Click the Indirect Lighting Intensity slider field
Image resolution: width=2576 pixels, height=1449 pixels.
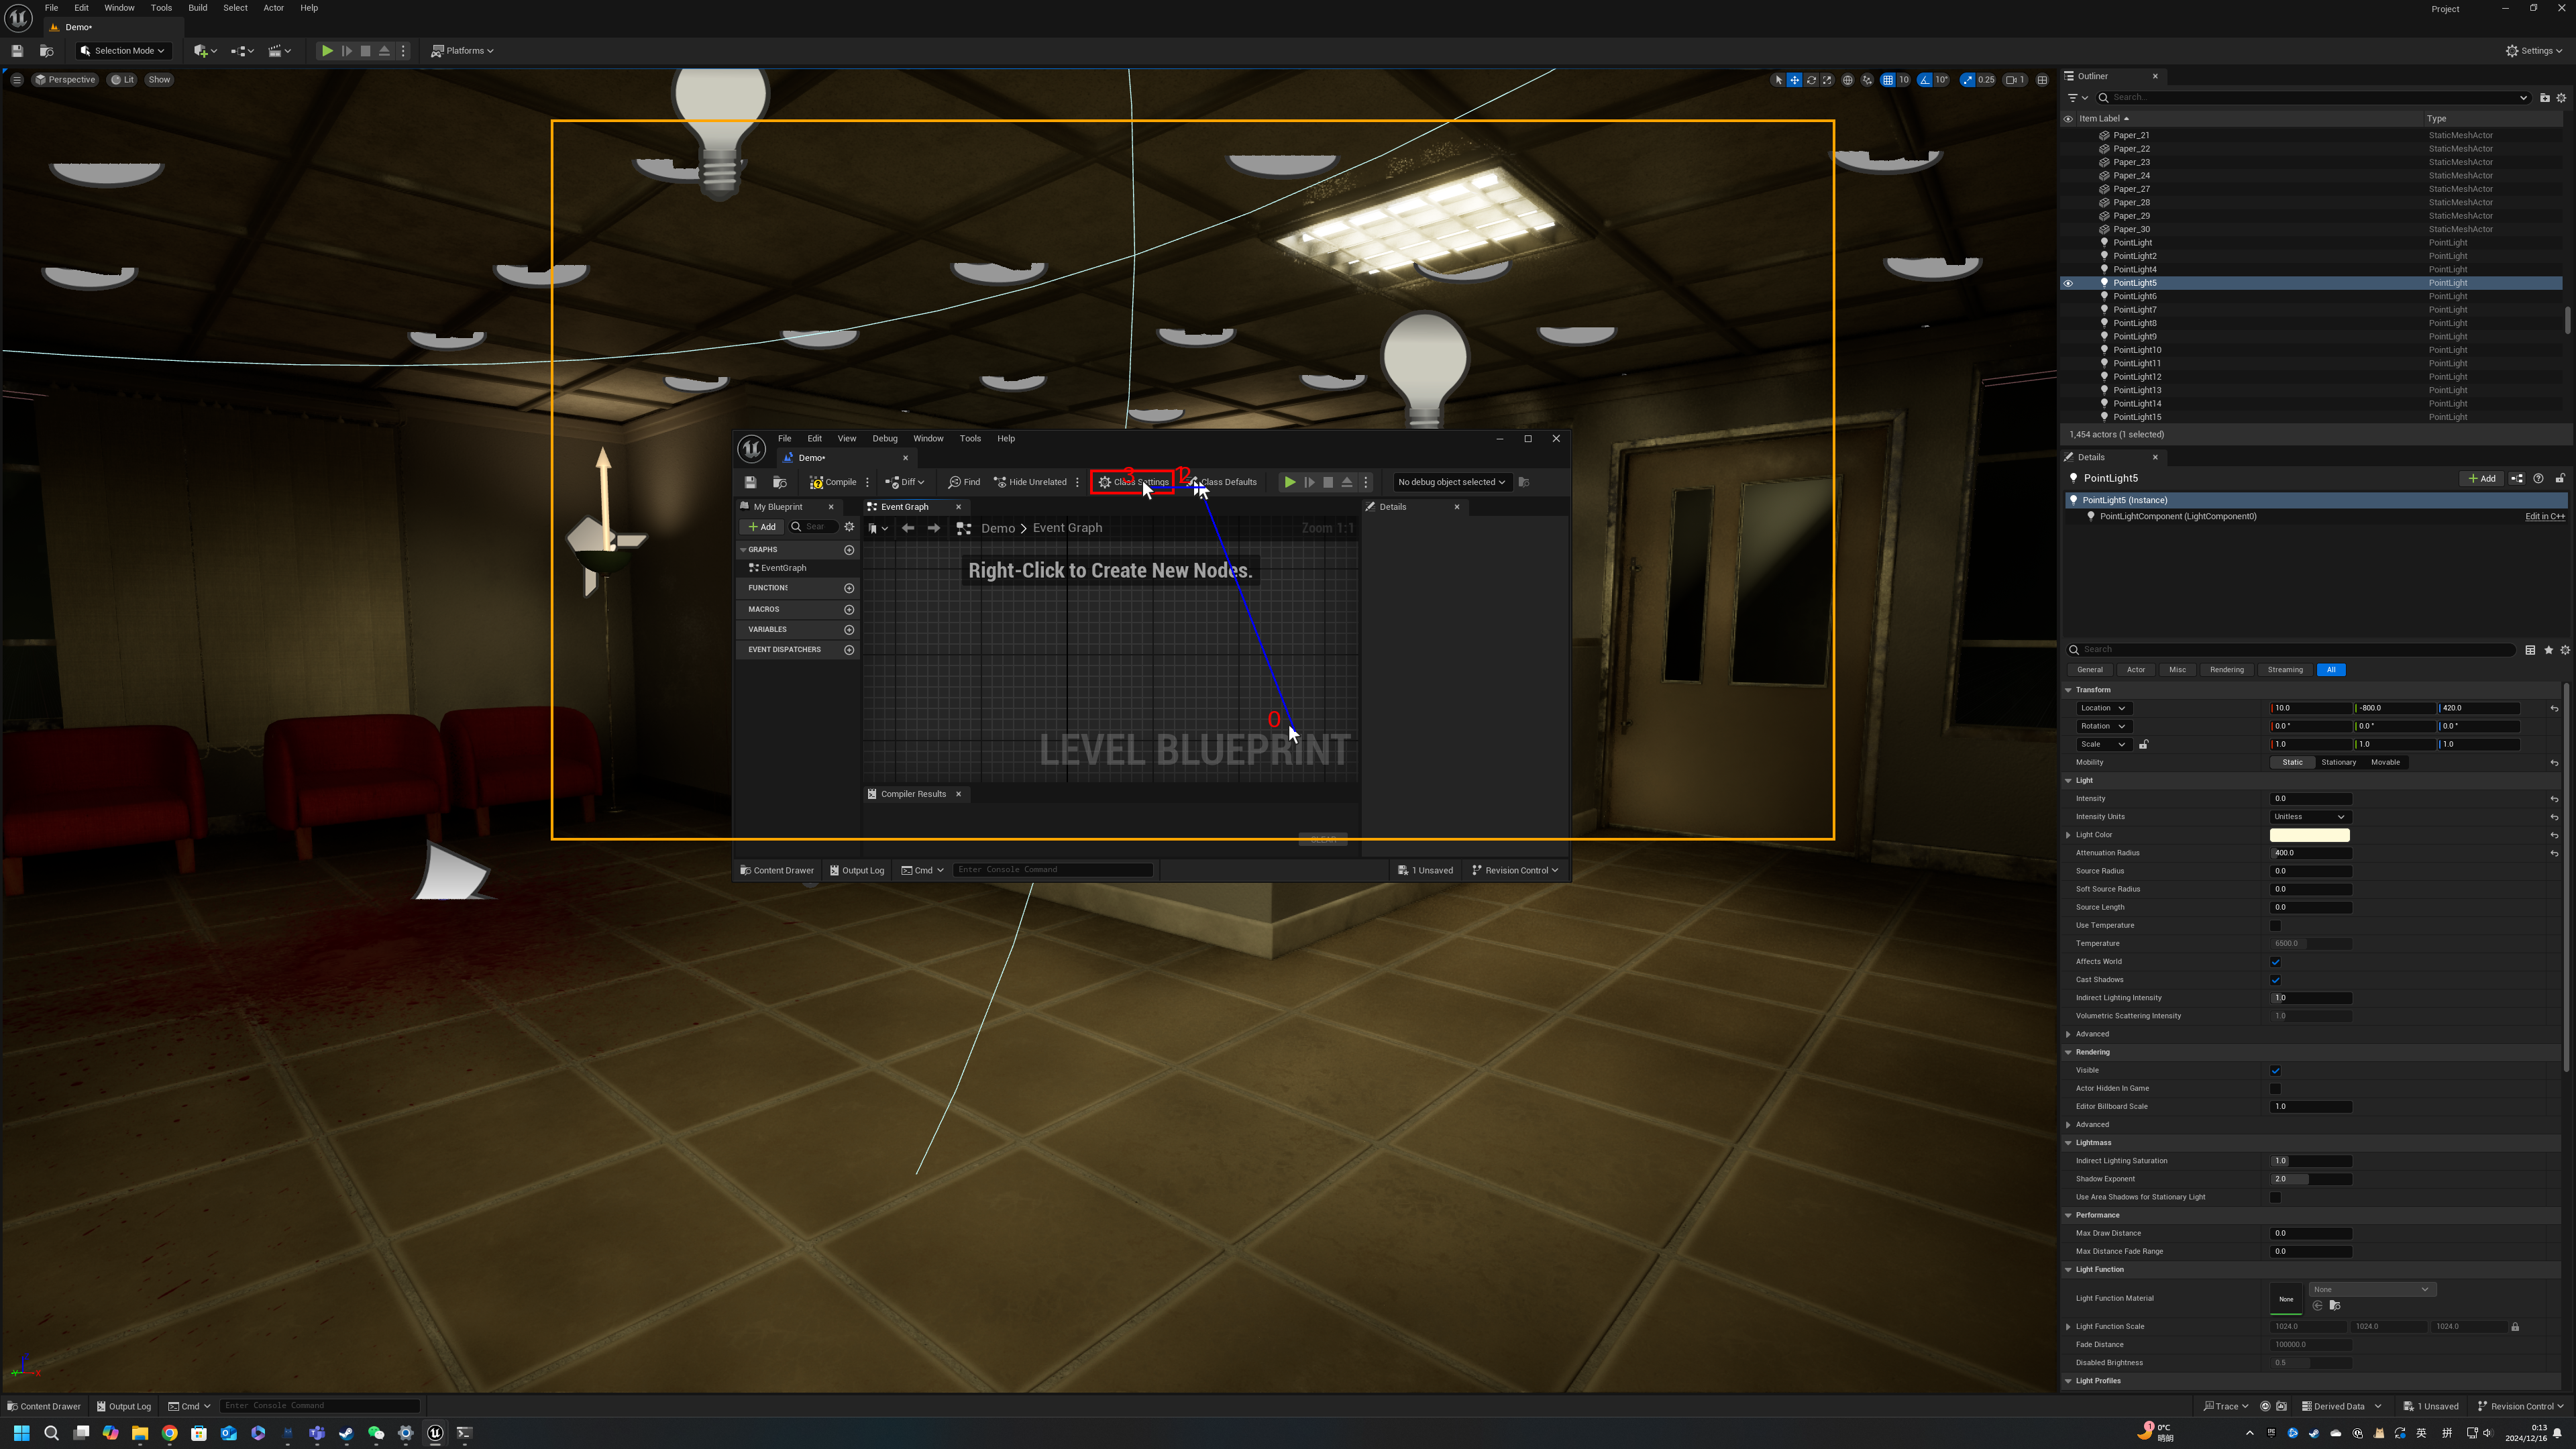pyautogui.click(x=2310, y=998)
